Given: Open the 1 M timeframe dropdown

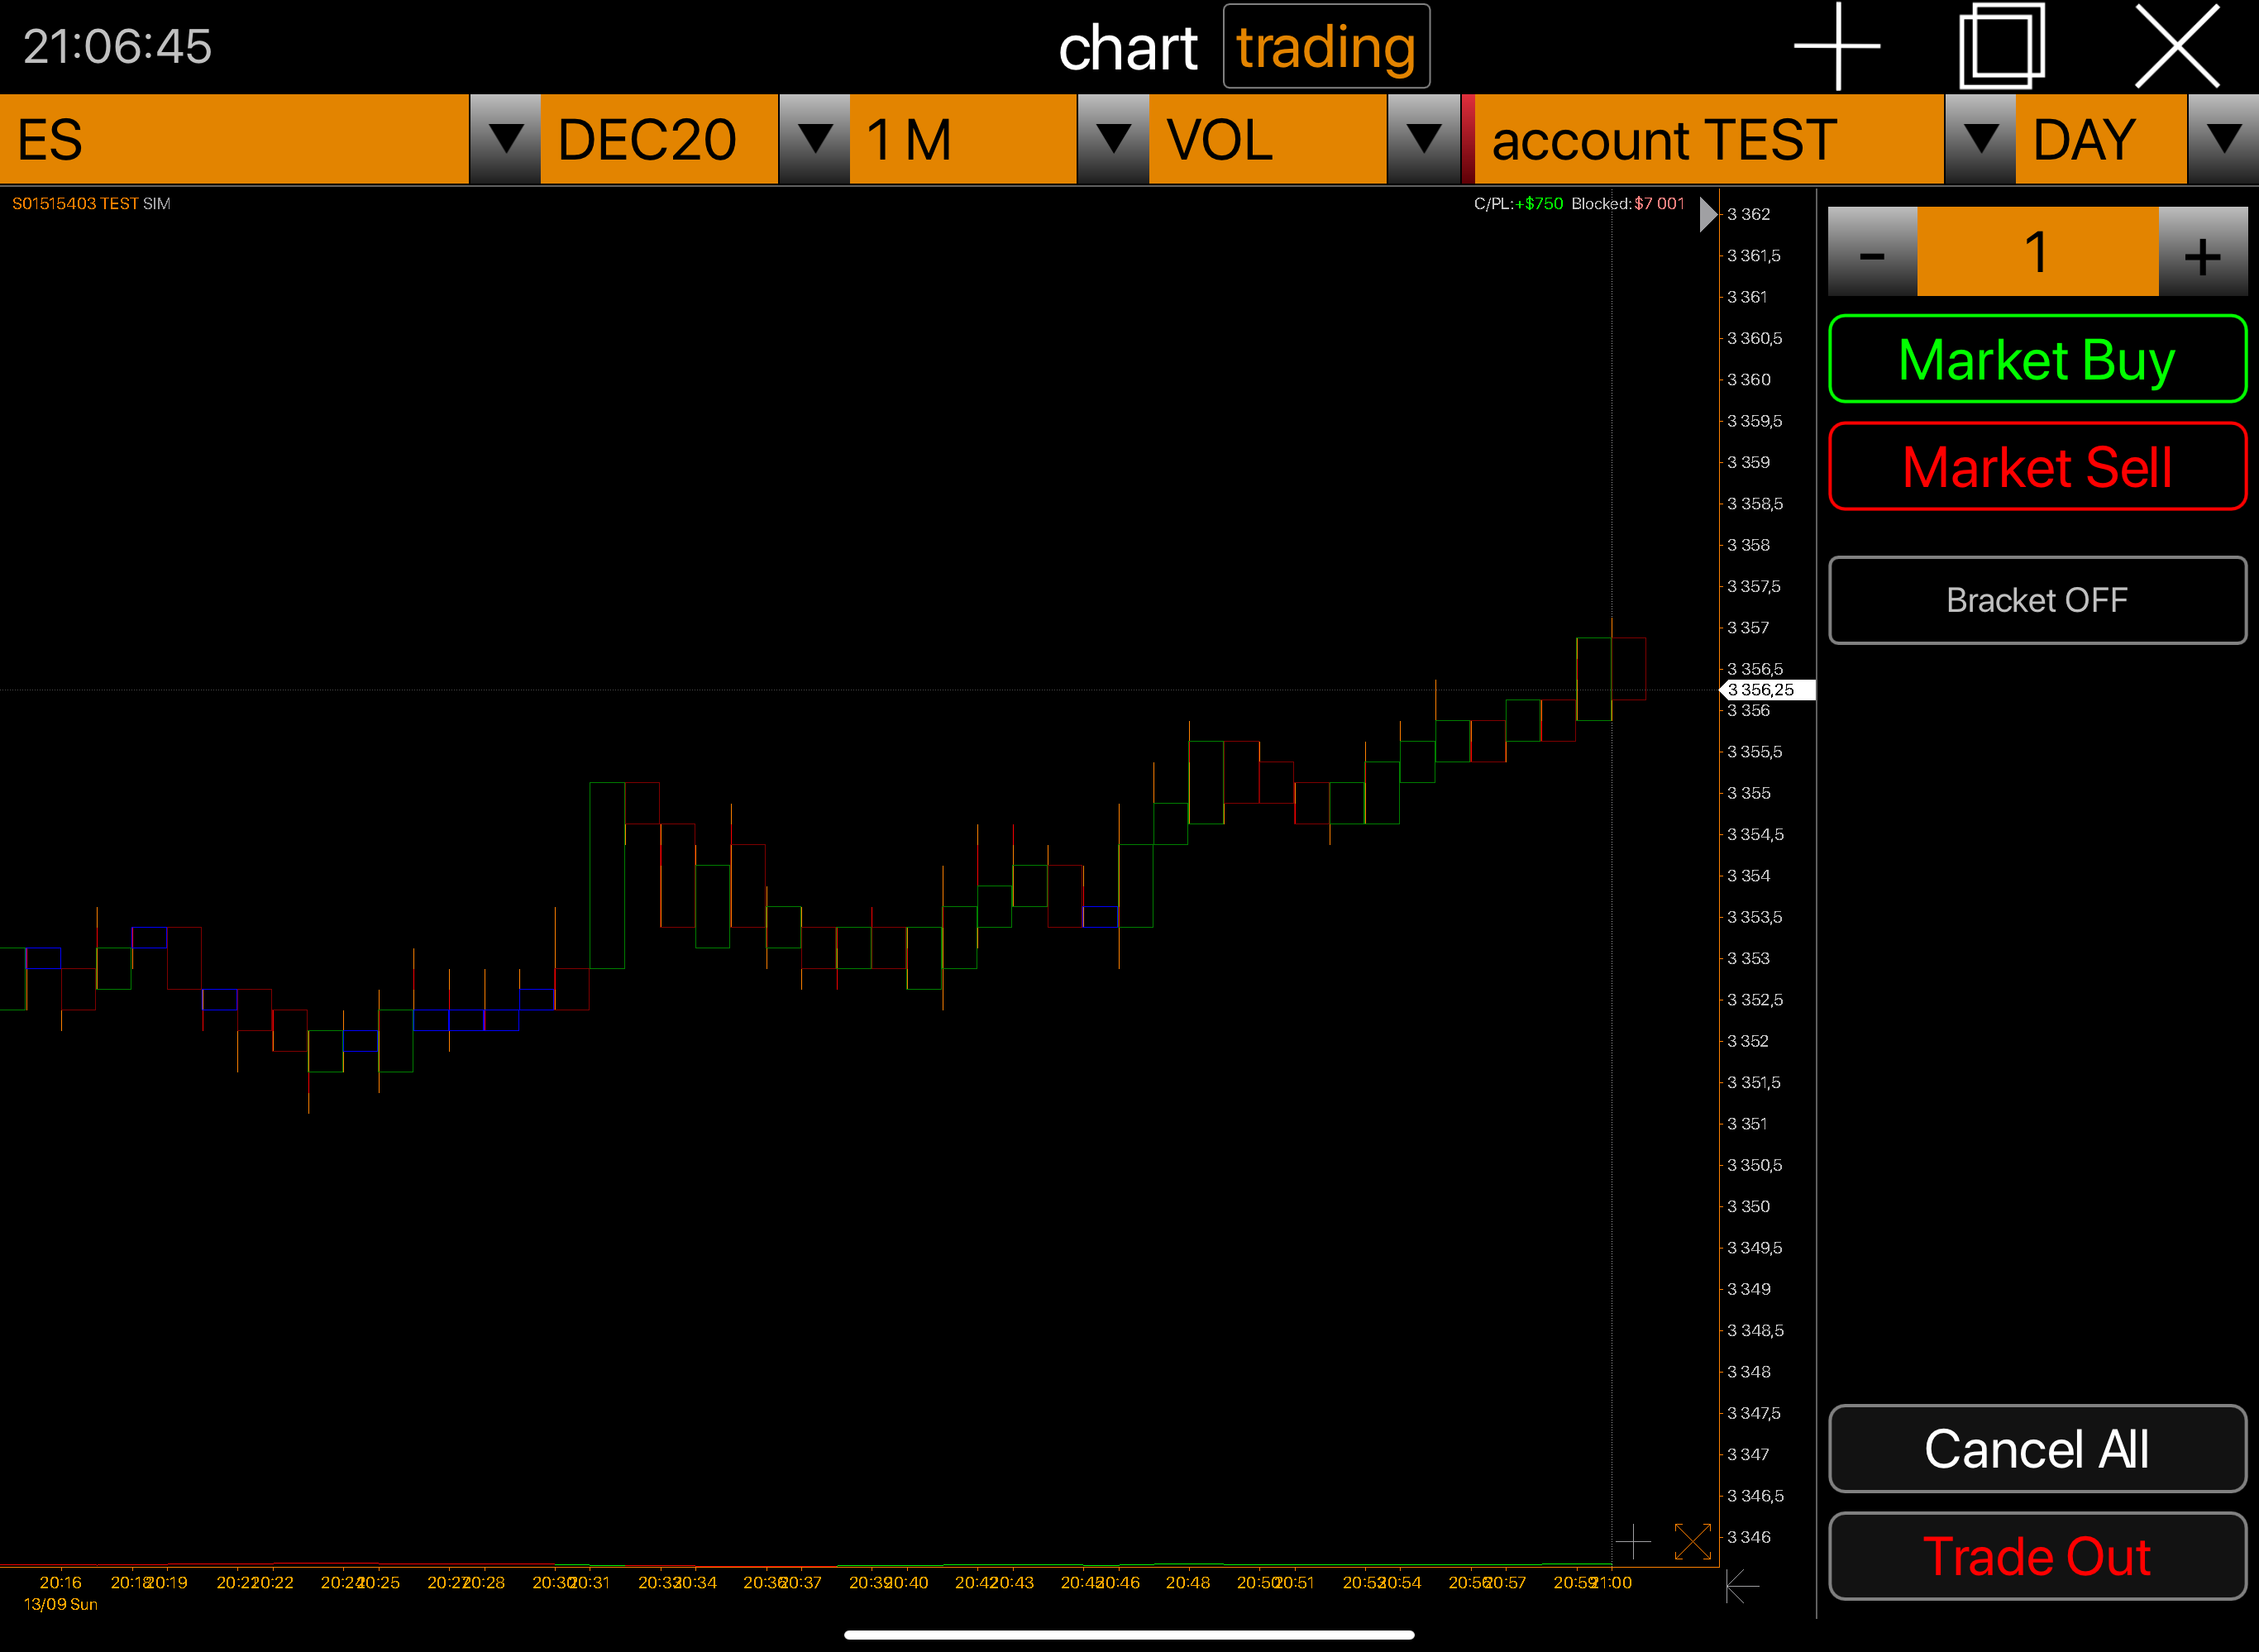Looking at the screenshot, I should click(x=1113, y=140).
